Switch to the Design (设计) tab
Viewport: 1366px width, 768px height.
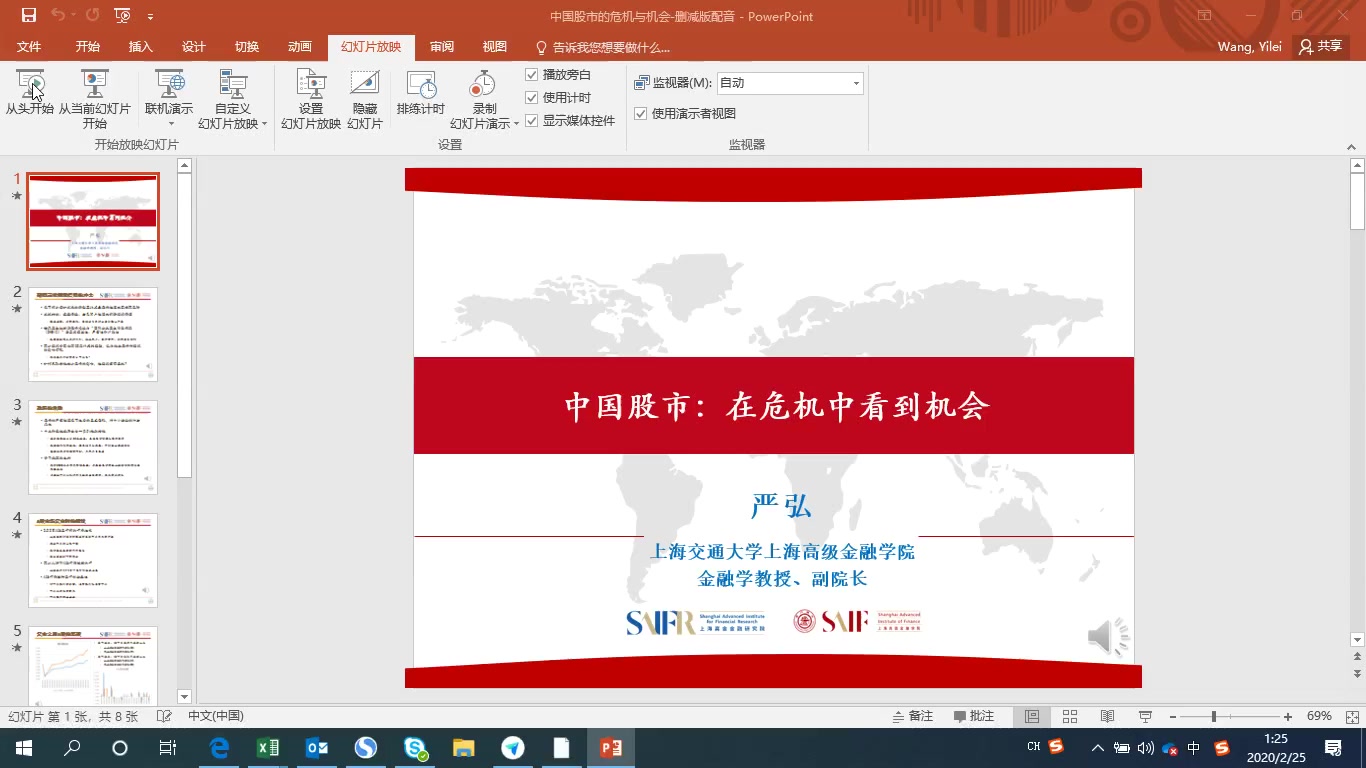pos(194,47)
